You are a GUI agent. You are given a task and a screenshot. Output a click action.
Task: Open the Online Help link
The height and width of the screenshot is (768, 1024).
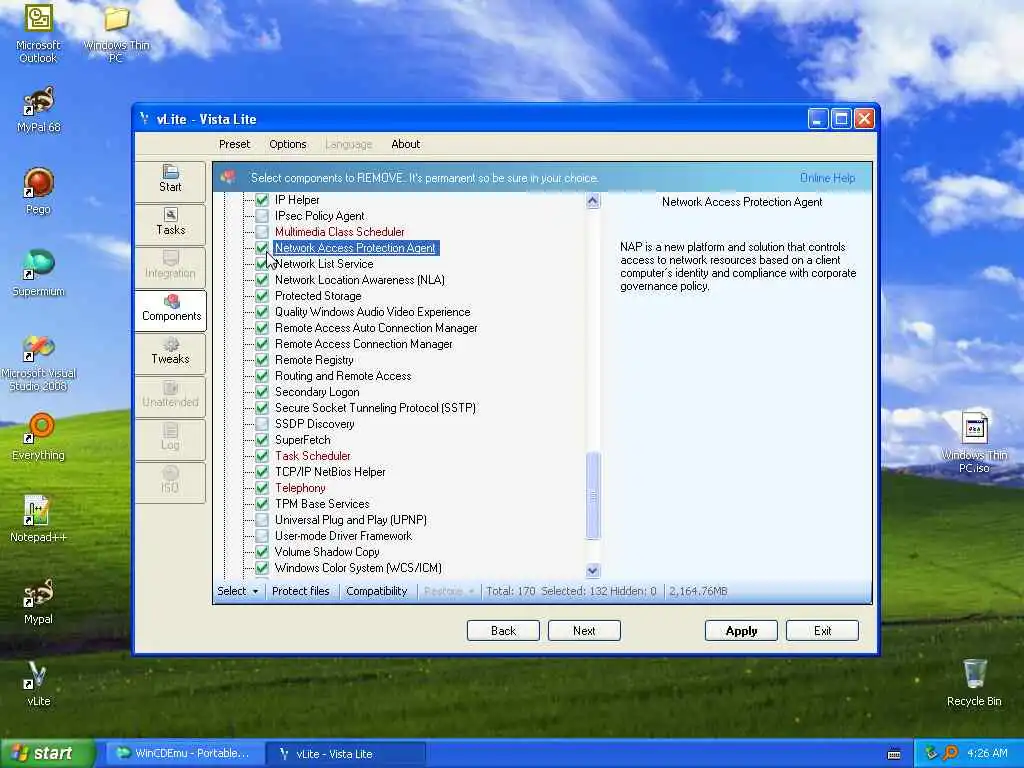827,178
